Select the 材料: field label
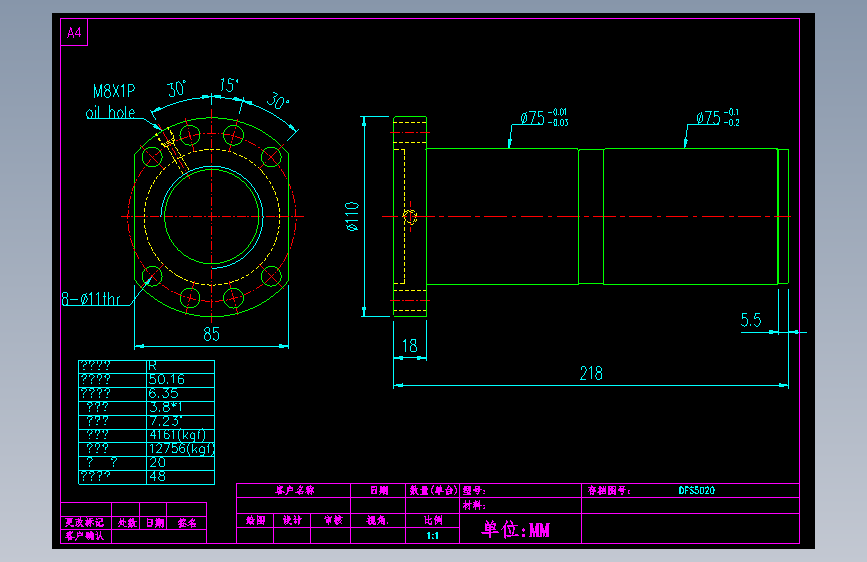867x562 pixels. [474, 505]
